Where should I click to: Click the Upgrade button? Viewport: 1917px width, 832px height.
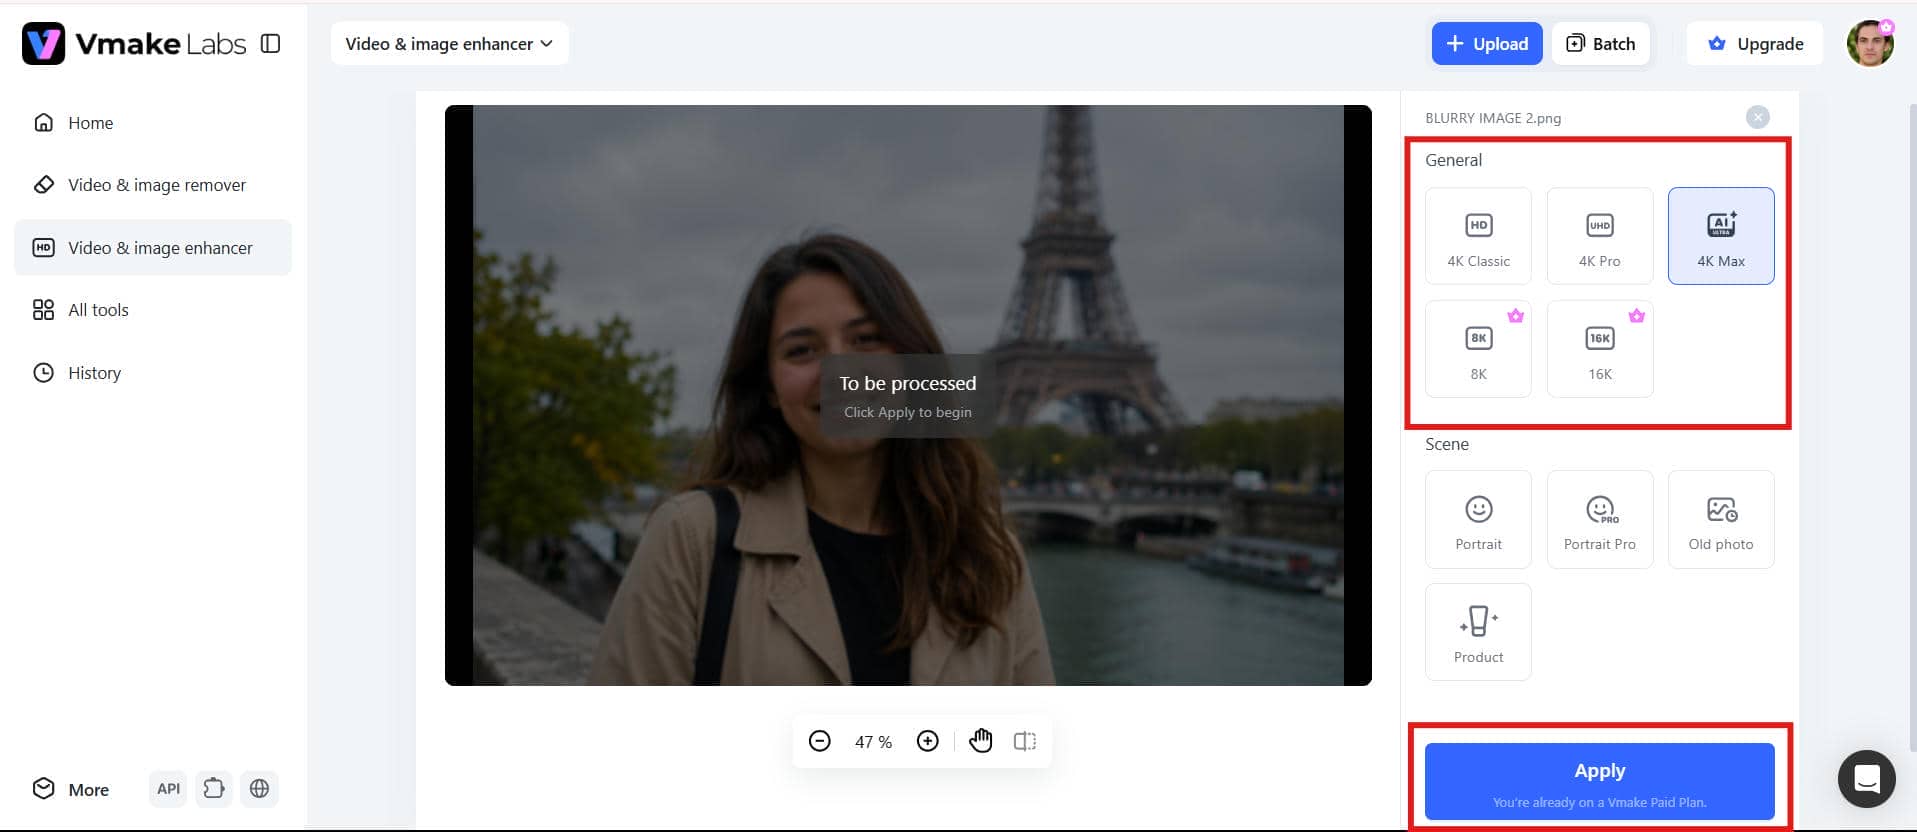[x=1755, y=44]
